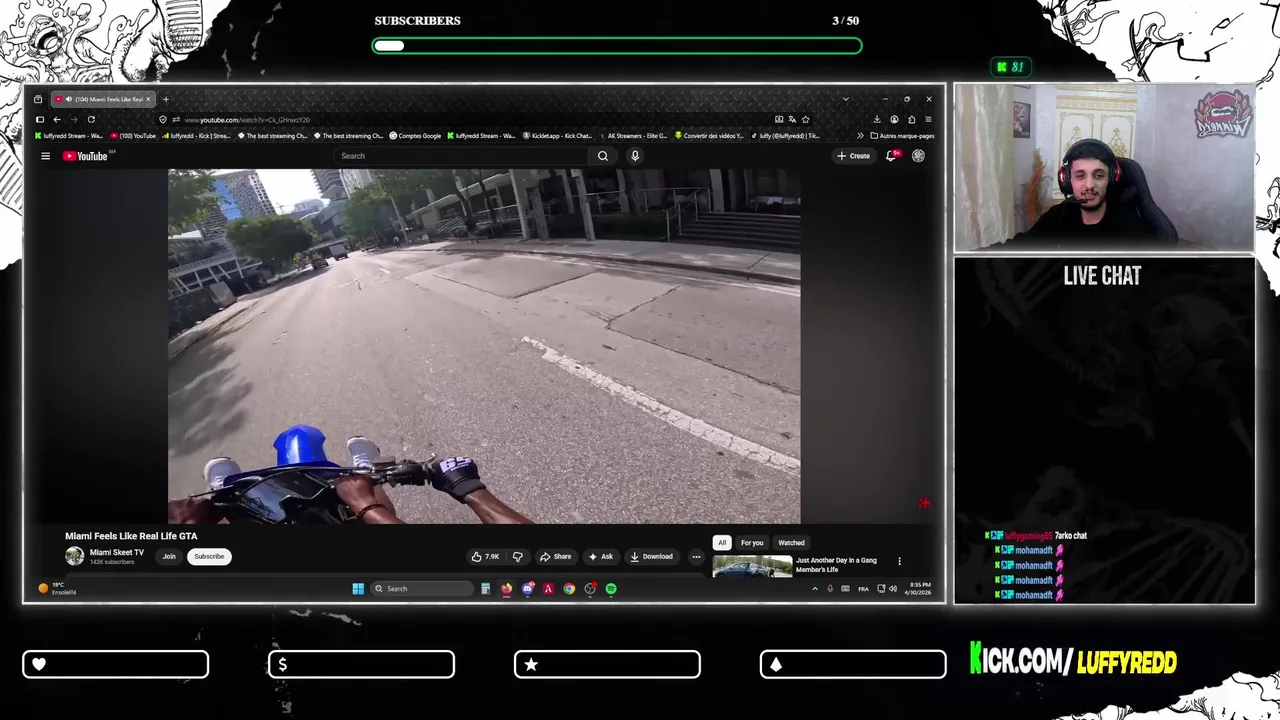Click the Ask button
Screen dimensions: 1280x720
click(601, 557)
